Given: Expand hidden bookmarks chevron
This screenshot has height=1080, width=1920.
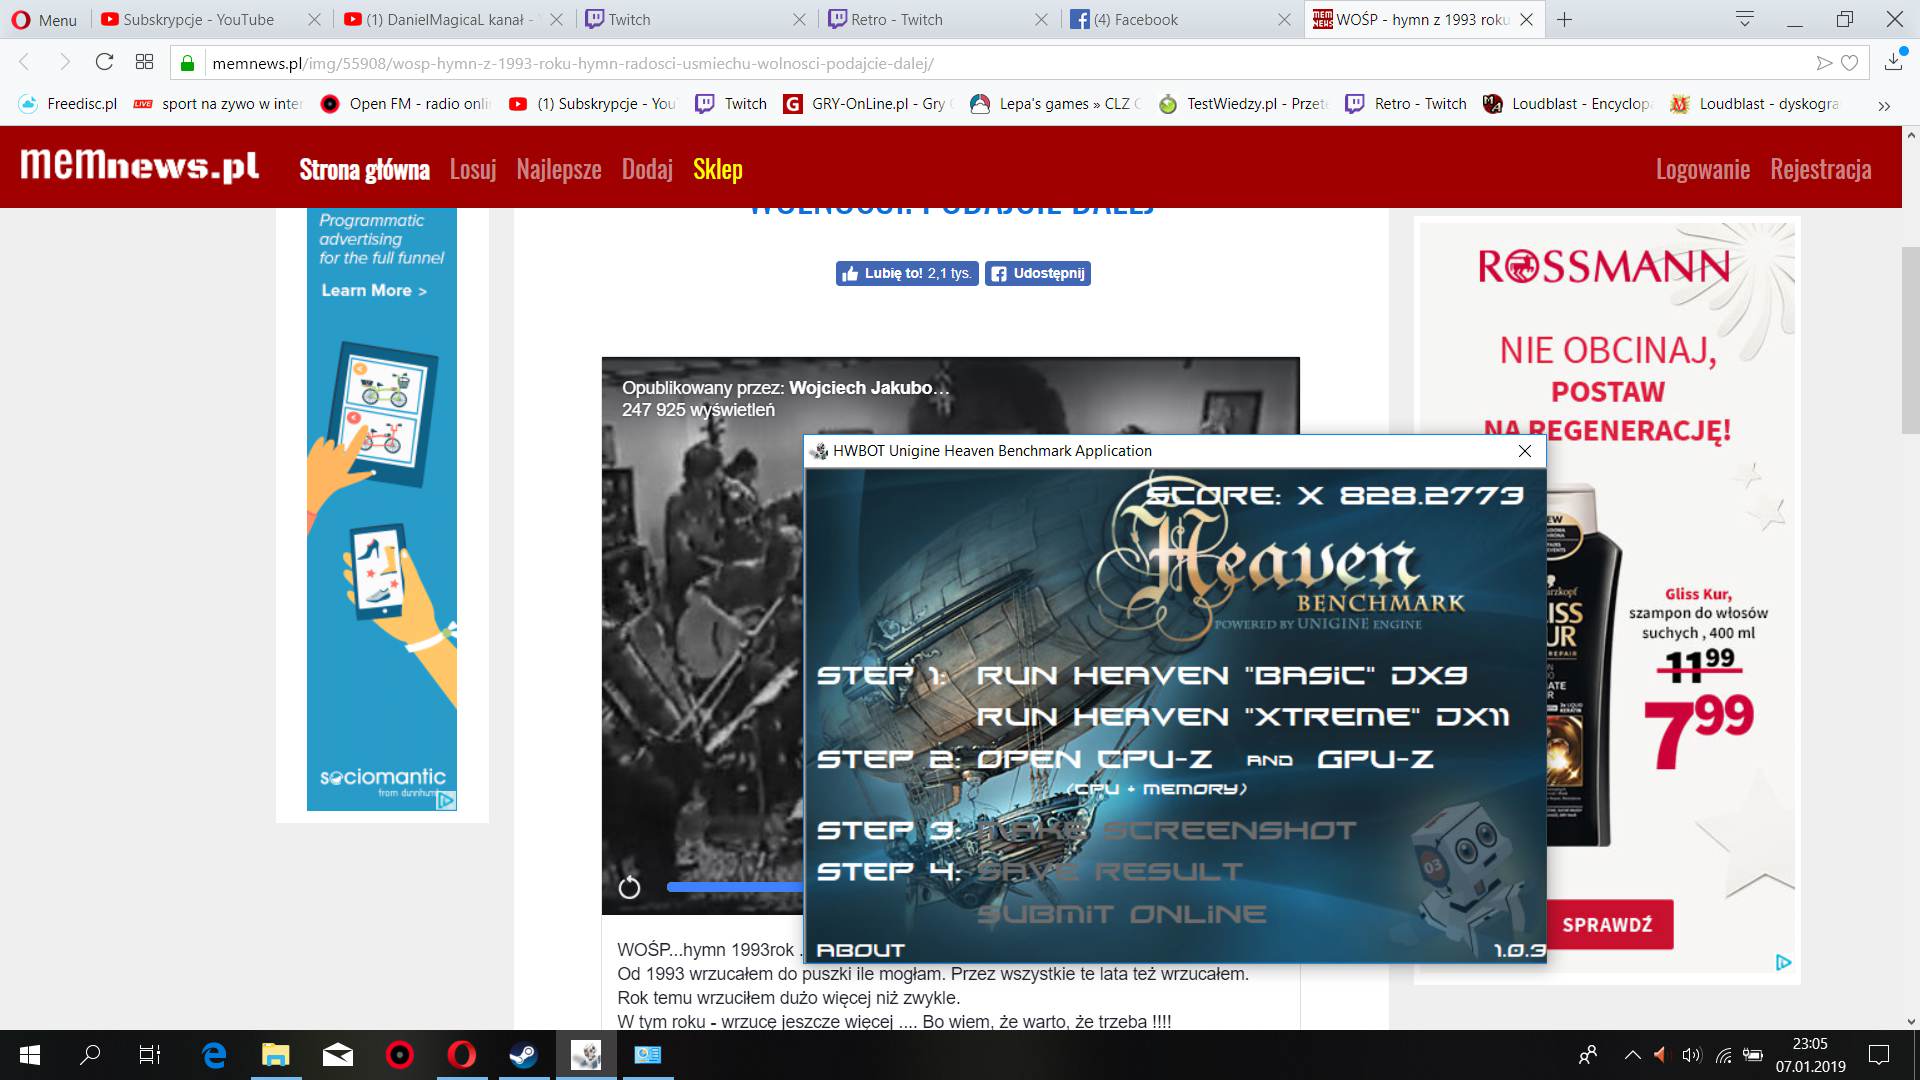Looking at the screenshot, I should [1884, 105].
